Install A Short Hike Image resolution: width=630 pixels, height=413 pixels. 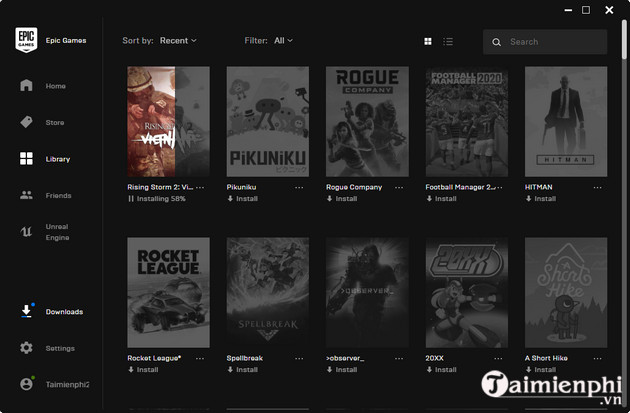pos(541,370)
